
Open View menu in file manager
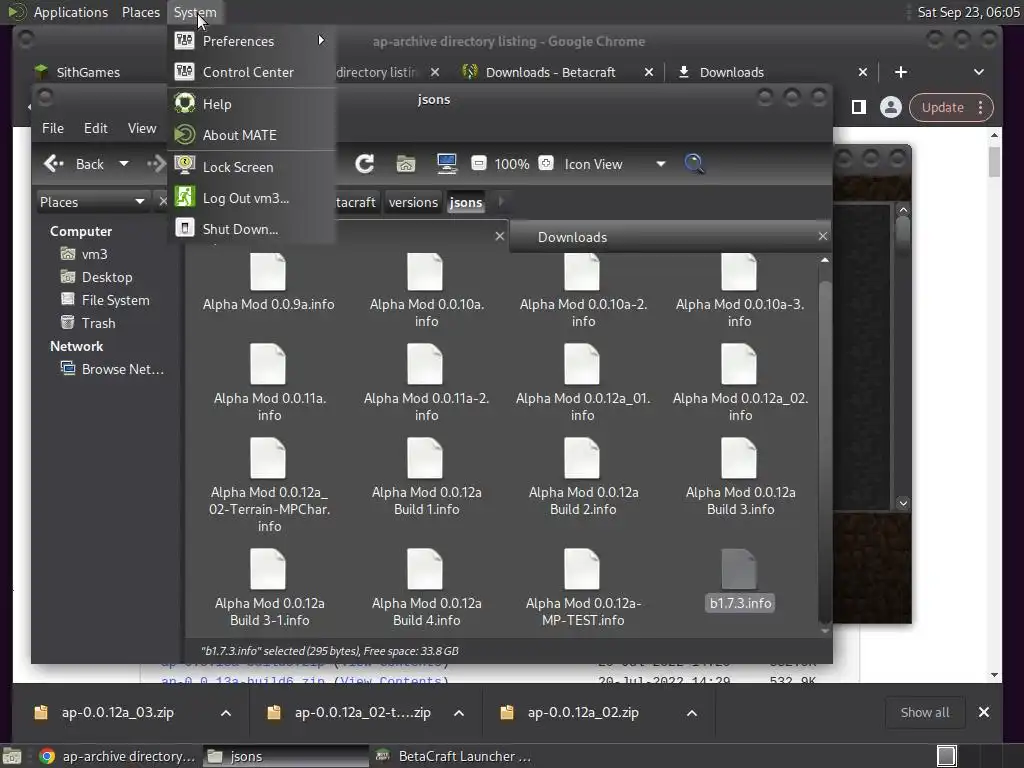142,128
